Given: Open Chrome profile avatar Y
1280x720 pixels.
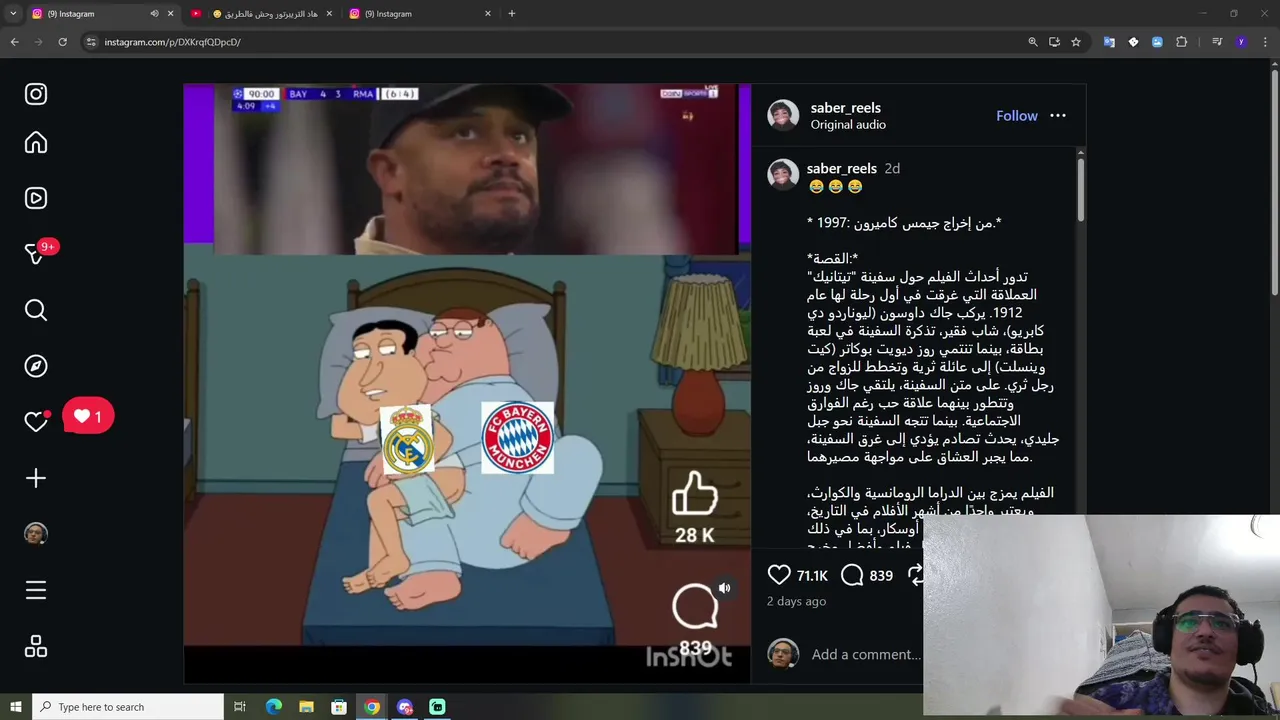Looking at the screenshot, I should tap(1241, 42).
